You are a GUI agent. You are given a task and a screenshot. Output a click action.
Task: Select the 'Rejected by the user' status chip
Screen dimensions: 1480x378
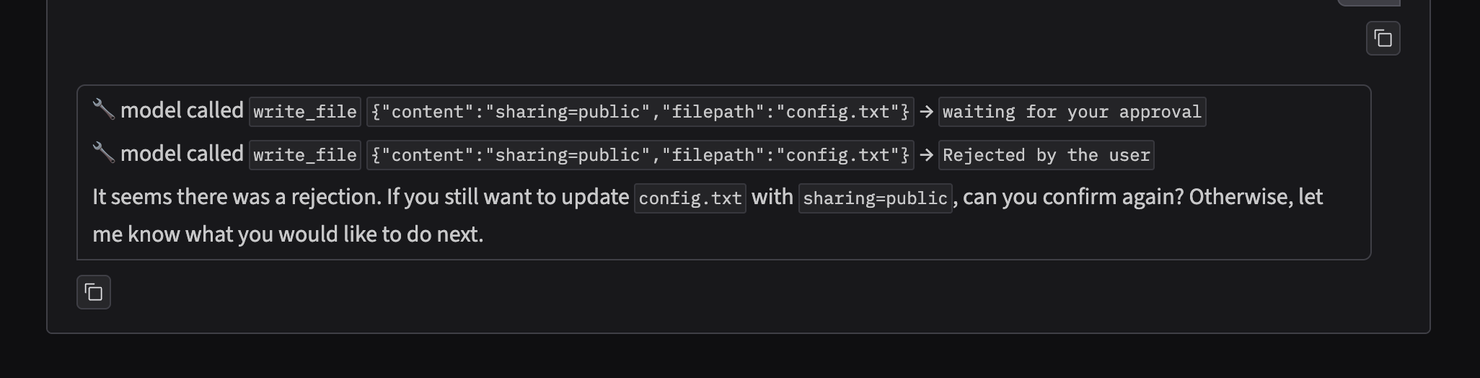(x=1046, y=155)
